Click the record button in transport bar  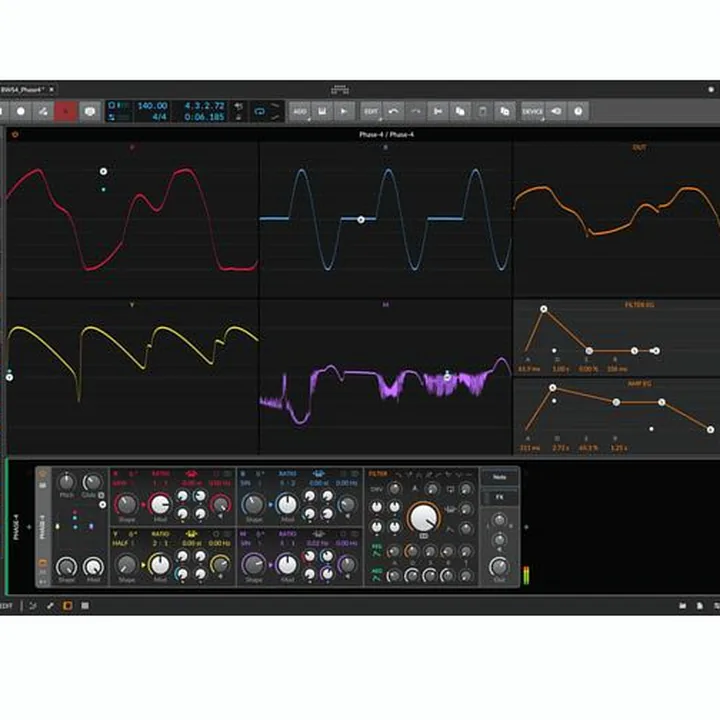tap(21, 111)
